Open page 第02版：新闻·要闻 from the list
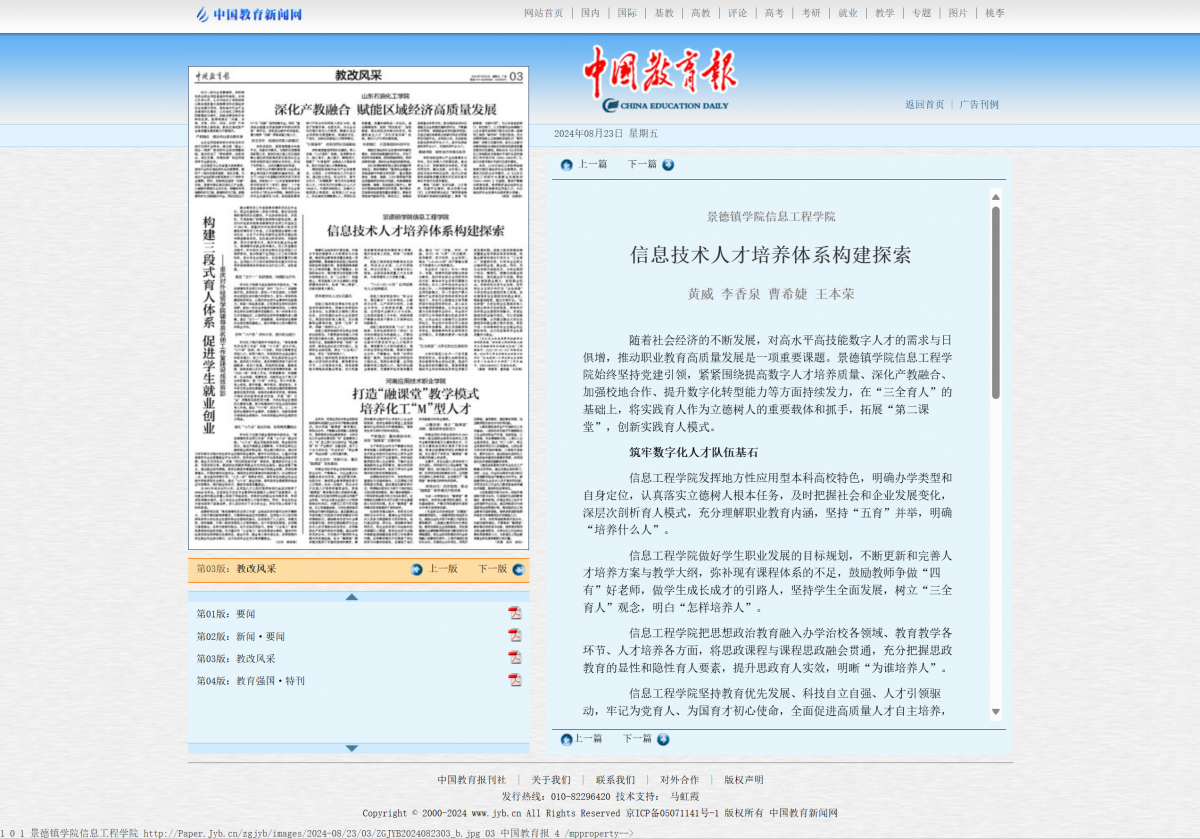The image size is (1200, 839). pos(241,636)
